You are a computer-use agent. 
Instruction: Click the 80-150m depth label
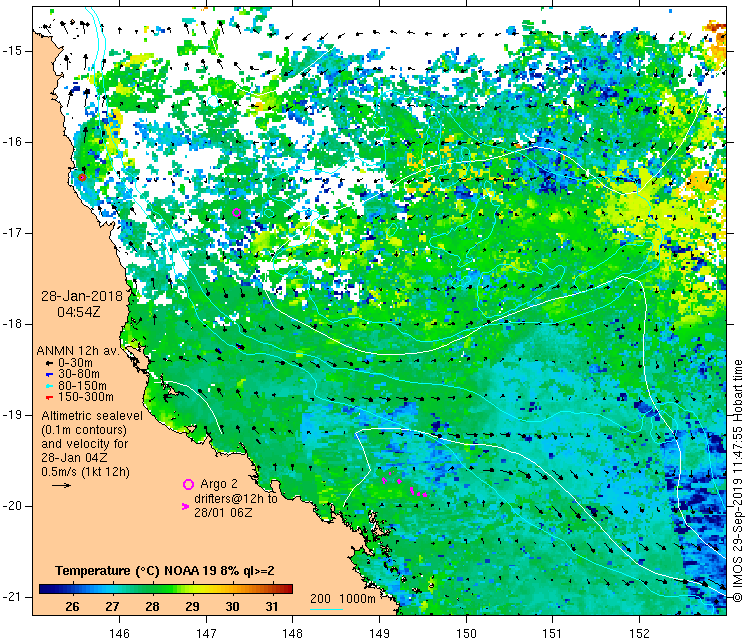82,386
